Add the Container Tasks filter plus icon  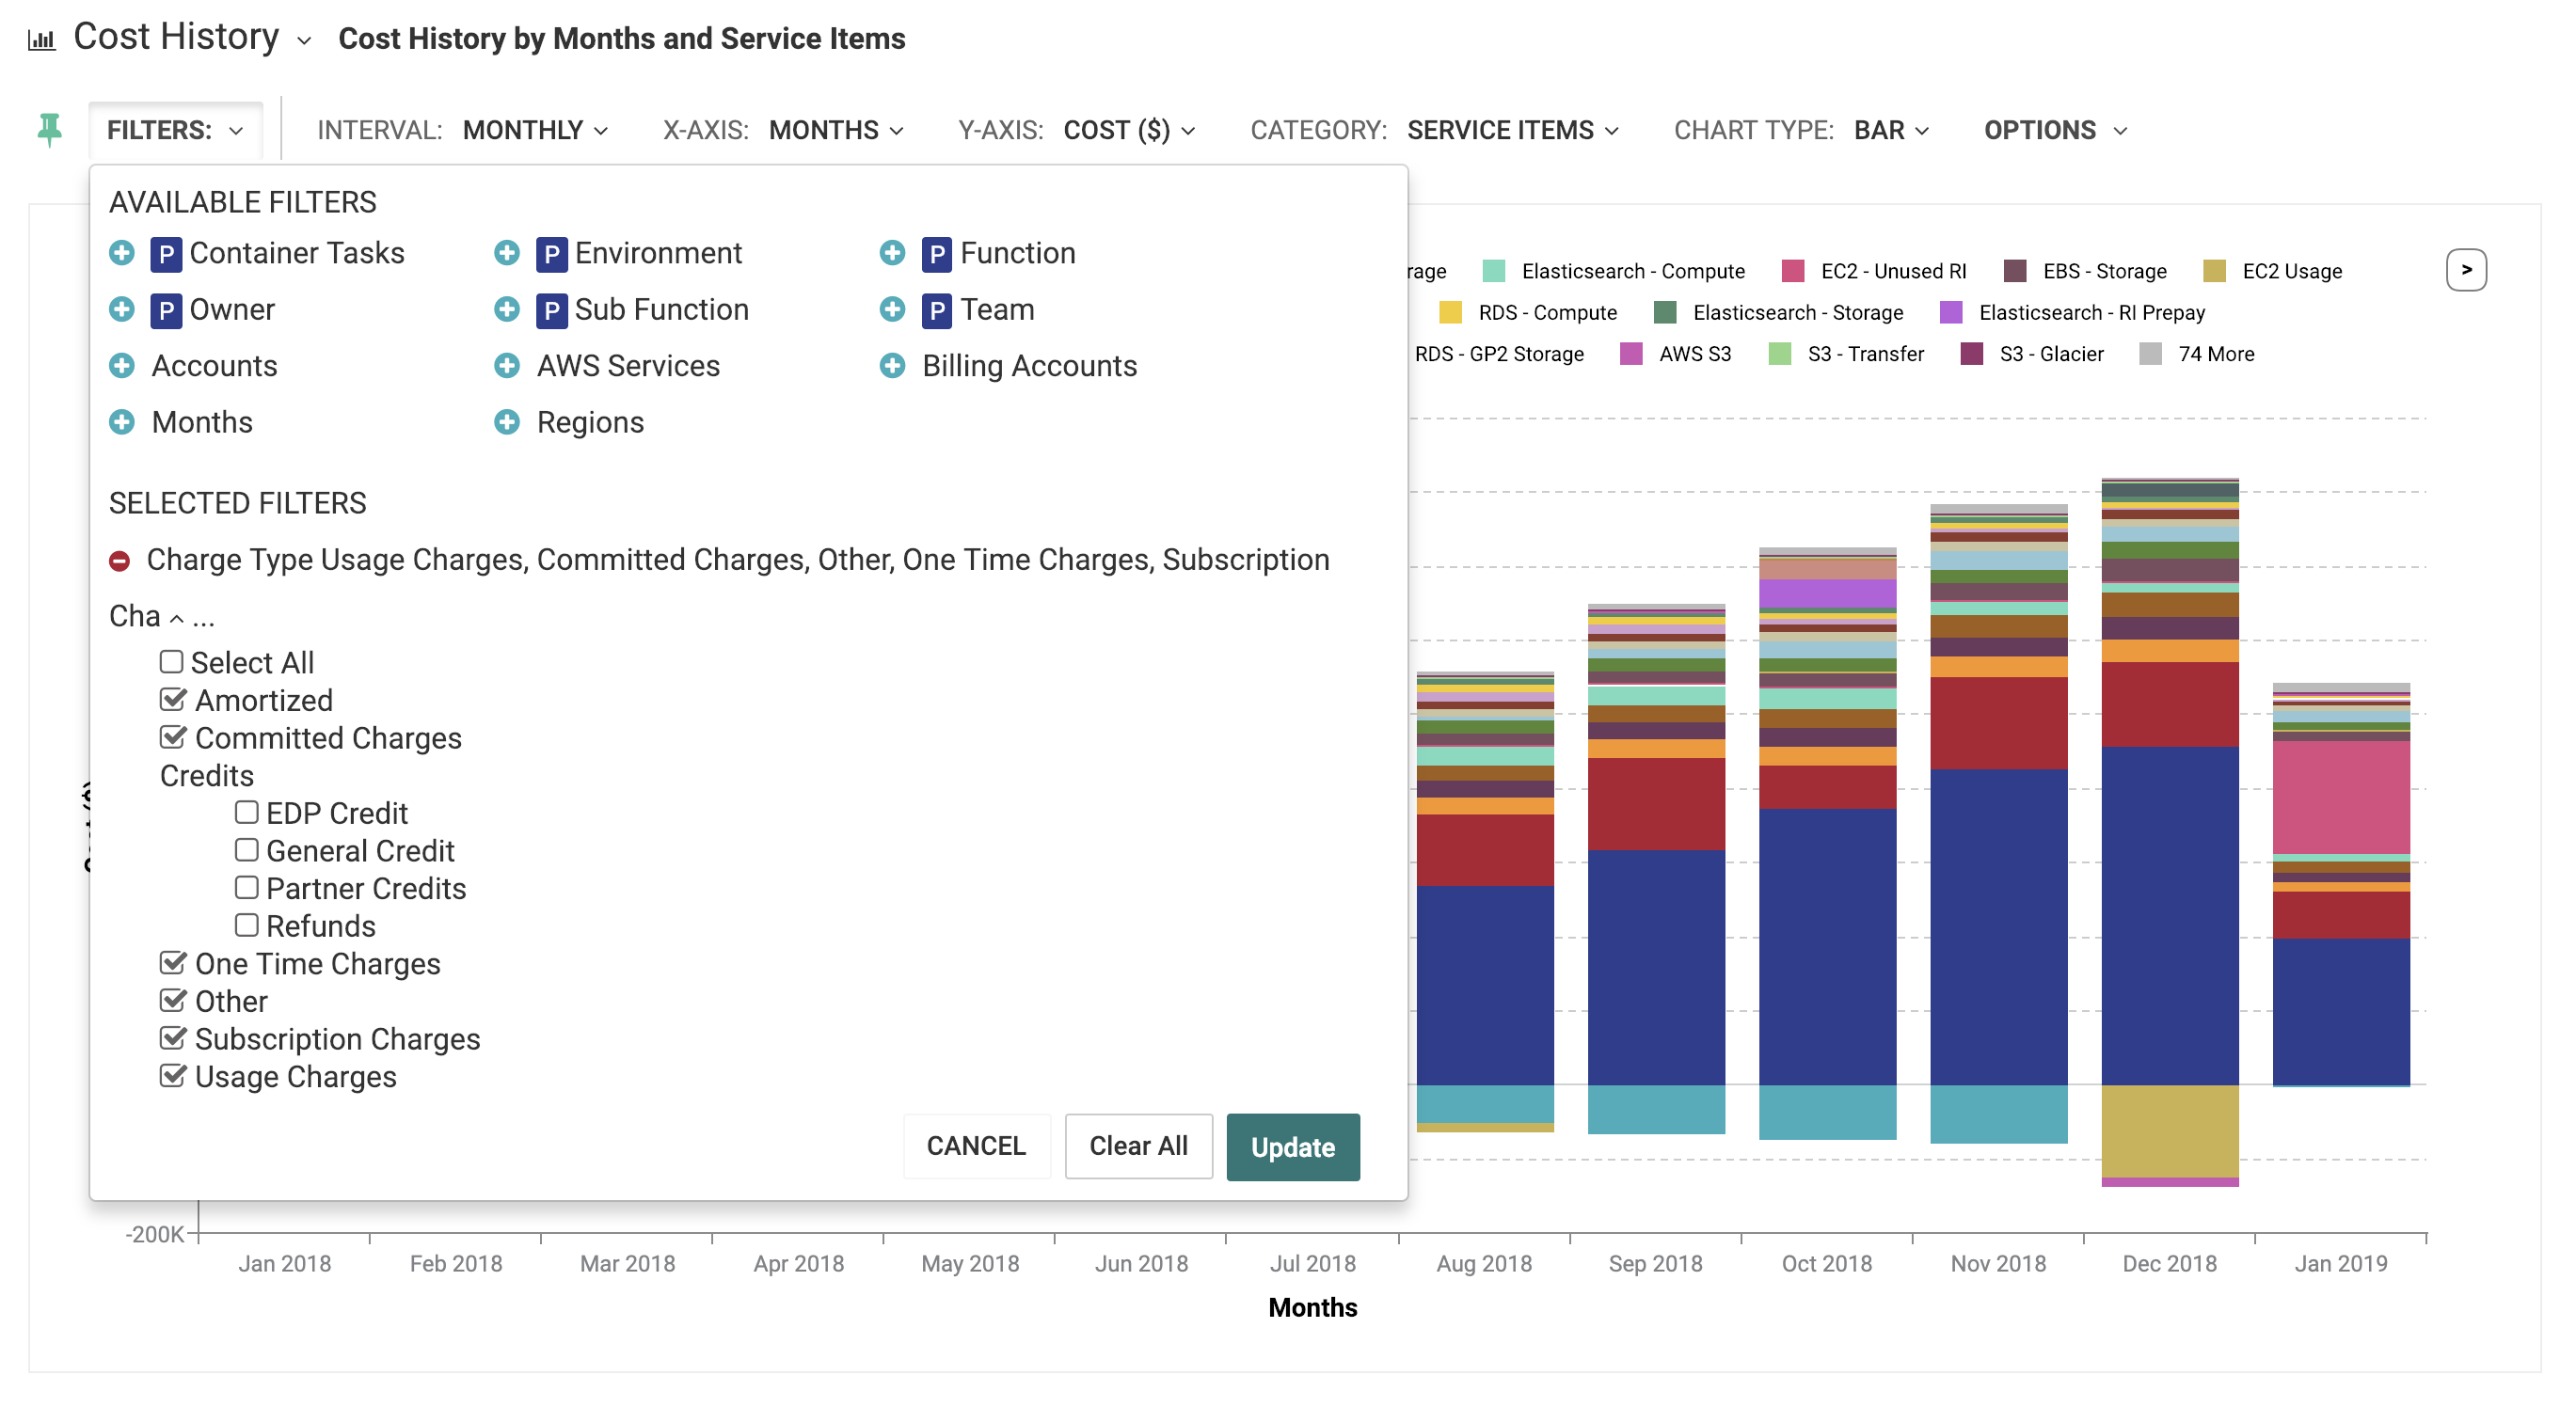(x=122, y=253)
